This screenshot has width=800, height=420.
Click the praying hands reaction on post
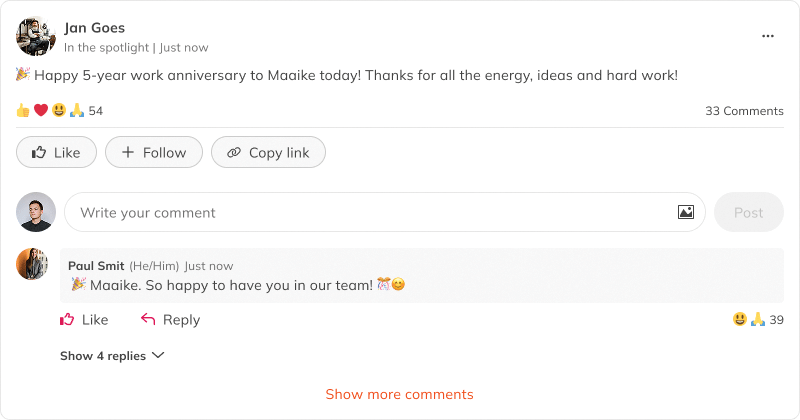[76, 110]
